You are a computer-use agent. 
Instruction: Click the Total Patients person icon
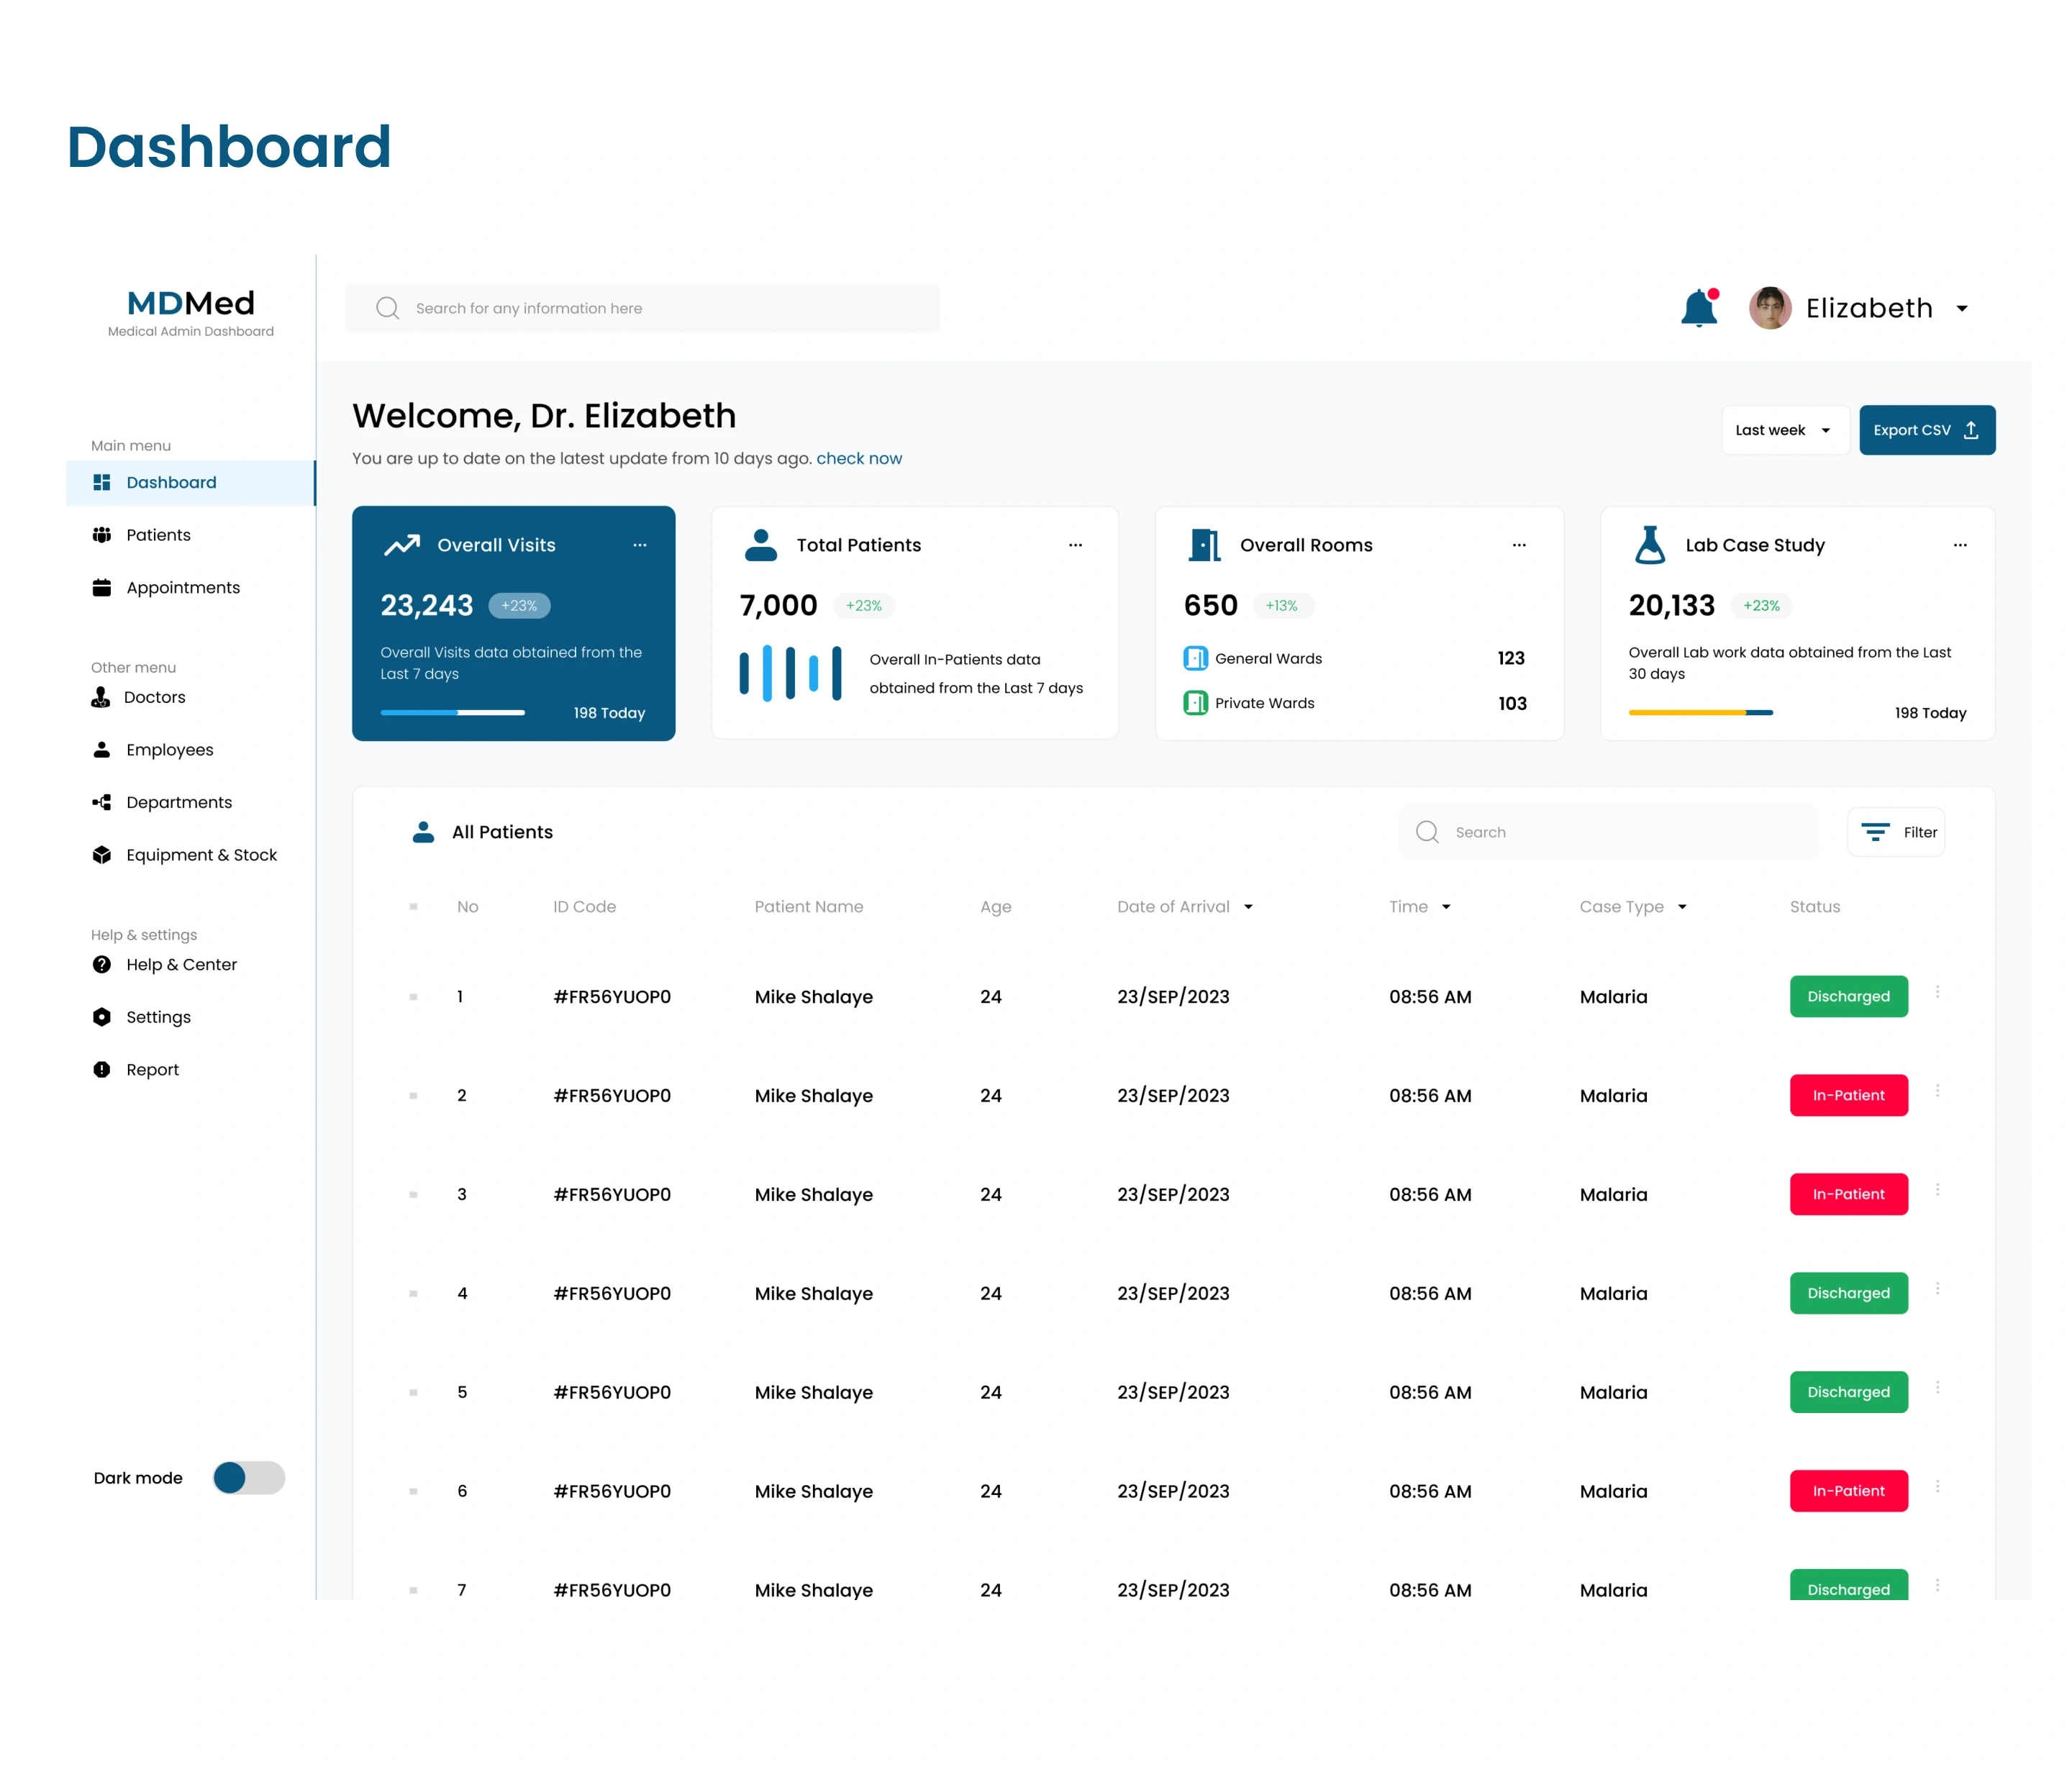[761, 545]
